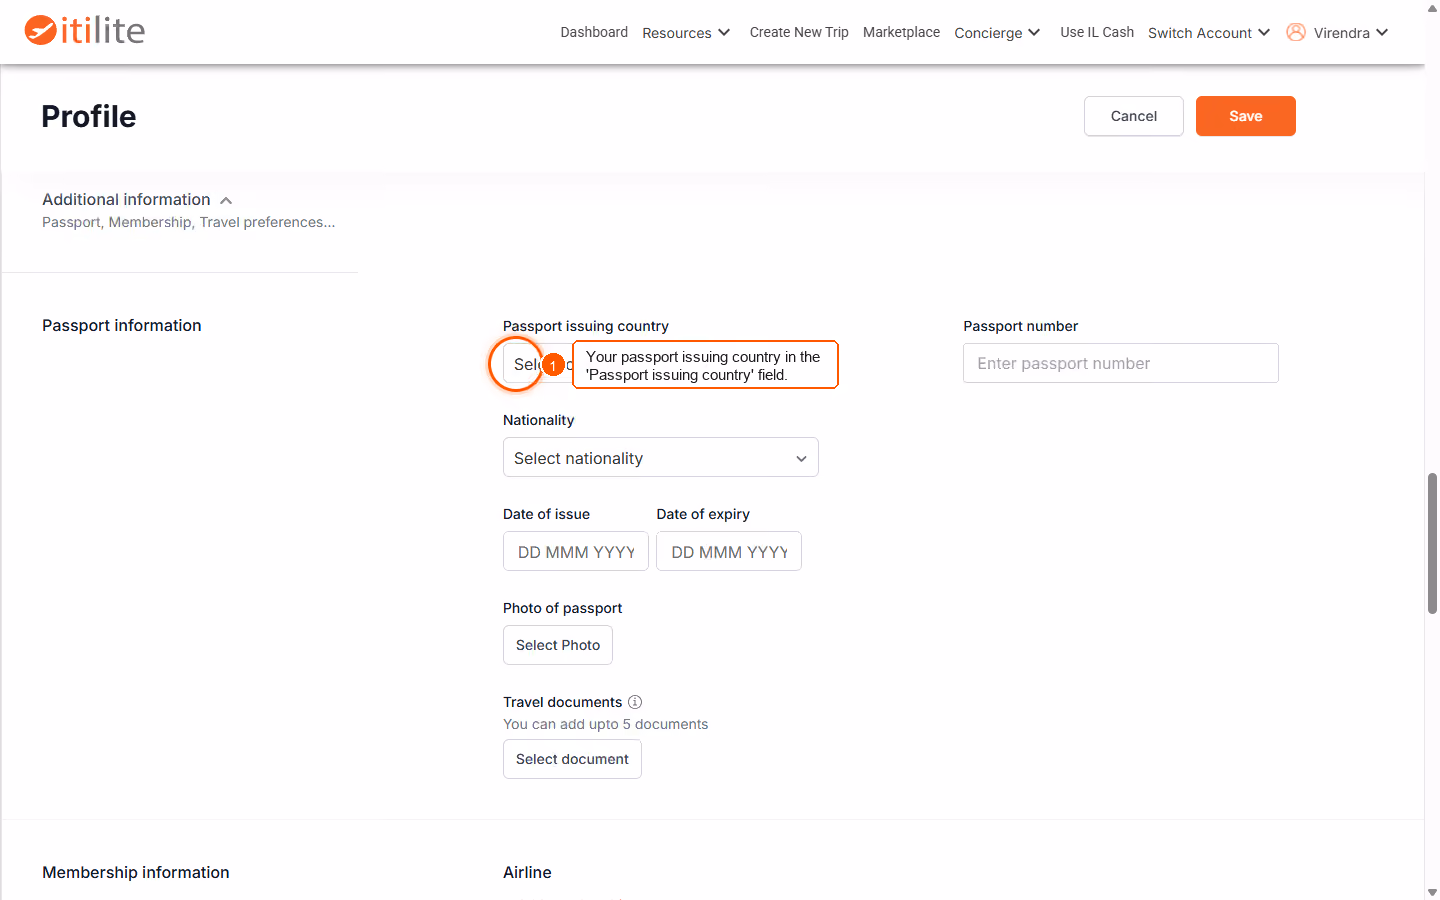Screen dimensions: 1440x900
Task: Open the Resources dropdown menu
Action: (686, 33)
